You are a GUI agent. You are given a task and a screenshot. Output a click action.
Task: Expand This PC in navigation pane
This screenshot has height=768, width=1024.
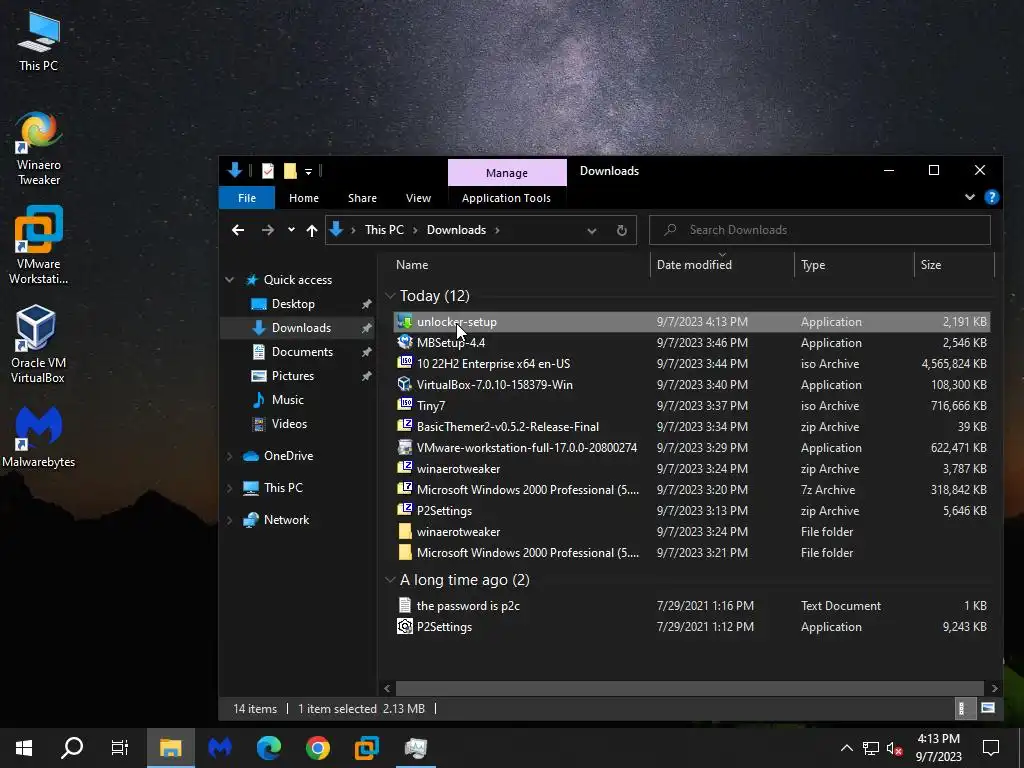(229, 488)
